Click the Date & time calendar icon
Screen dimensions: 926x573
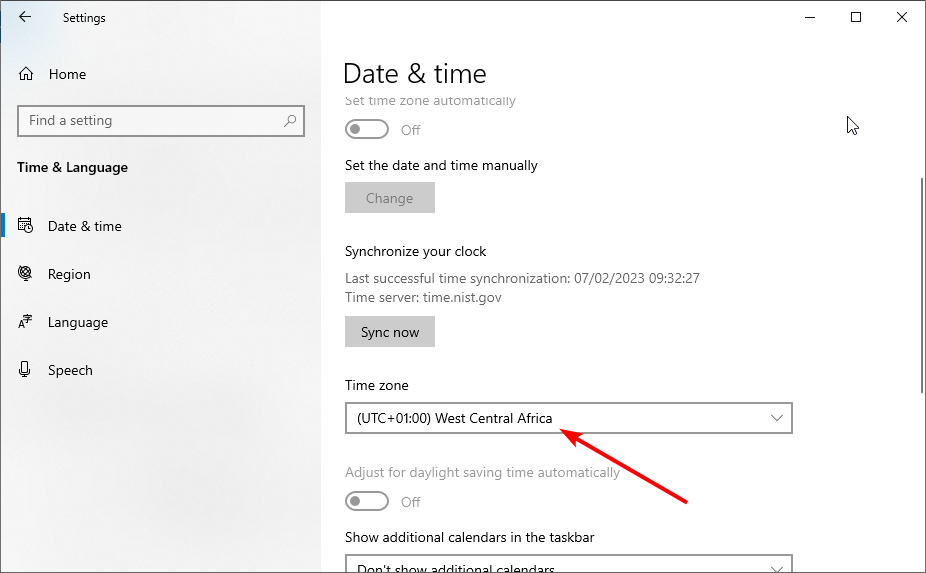pos(26,226)
